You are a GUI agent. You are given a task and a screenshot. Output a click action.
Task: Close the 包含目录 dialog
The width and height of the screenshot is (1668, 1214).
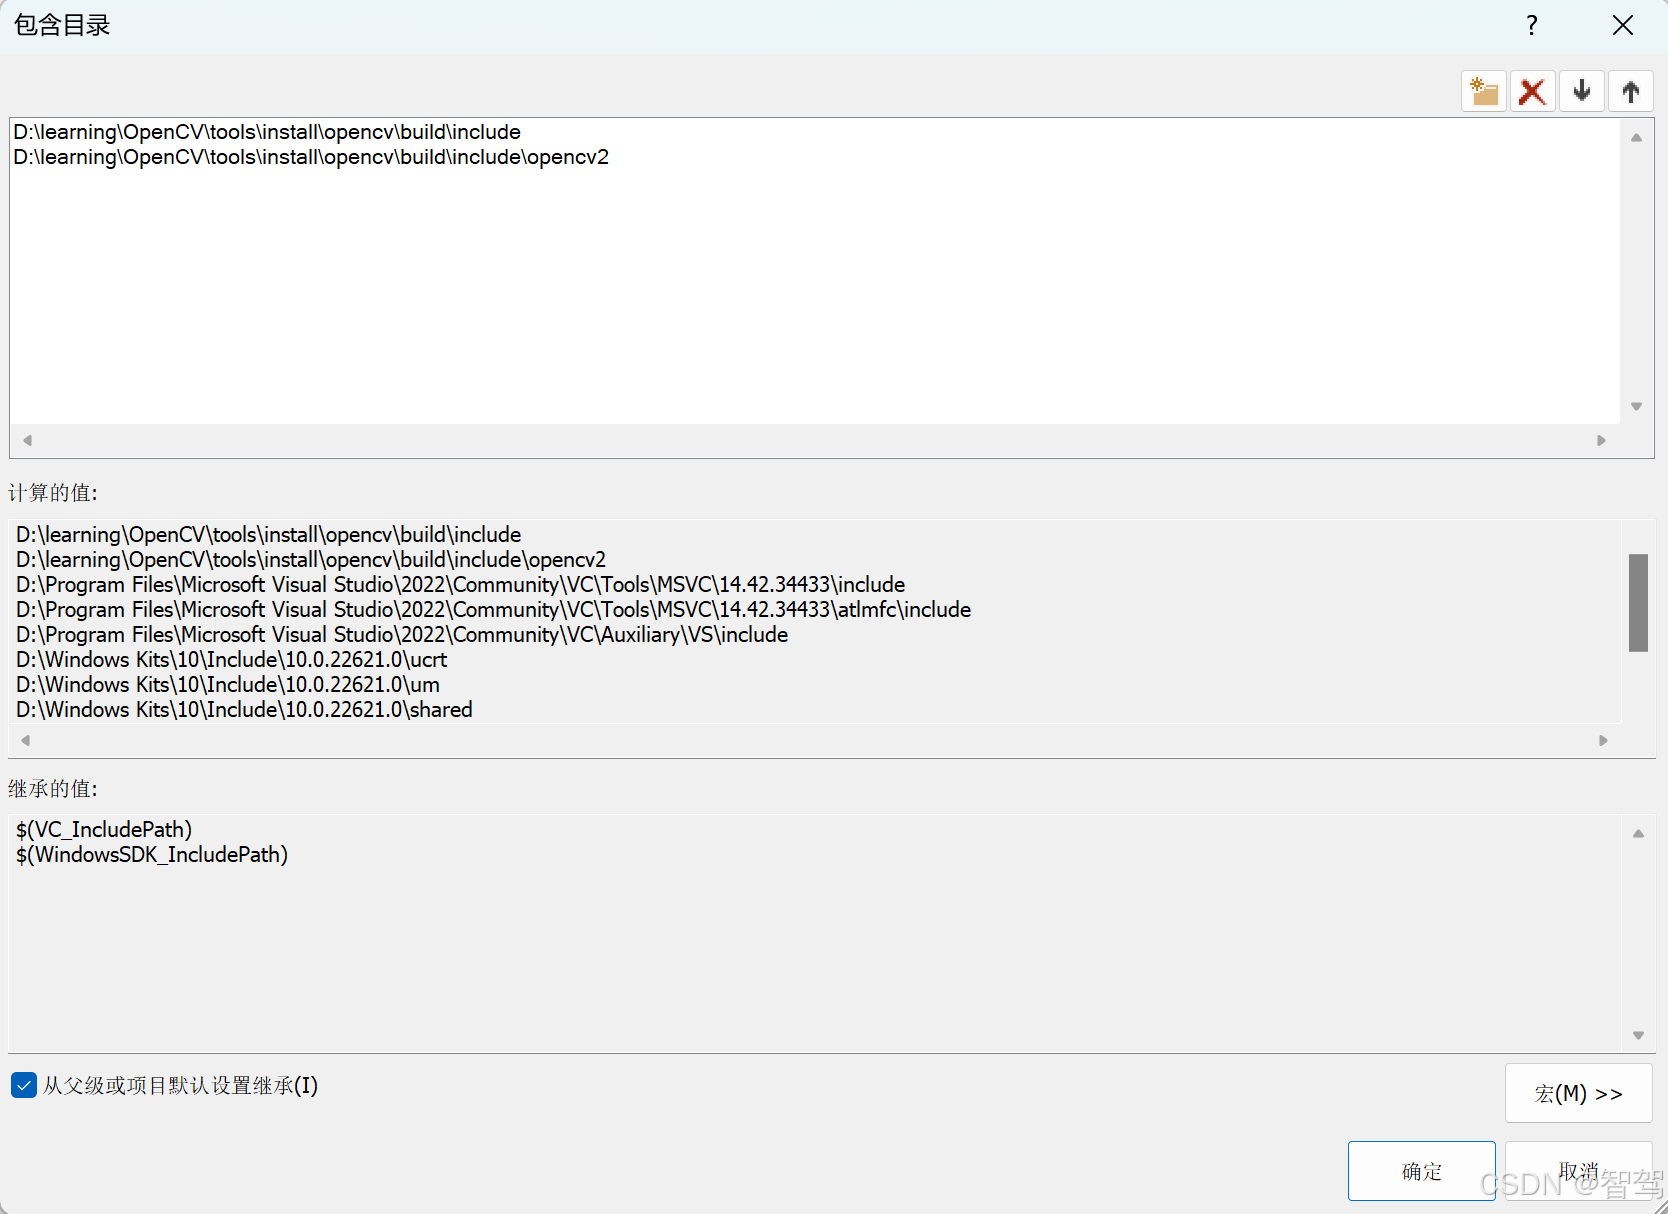(1623, 26)
